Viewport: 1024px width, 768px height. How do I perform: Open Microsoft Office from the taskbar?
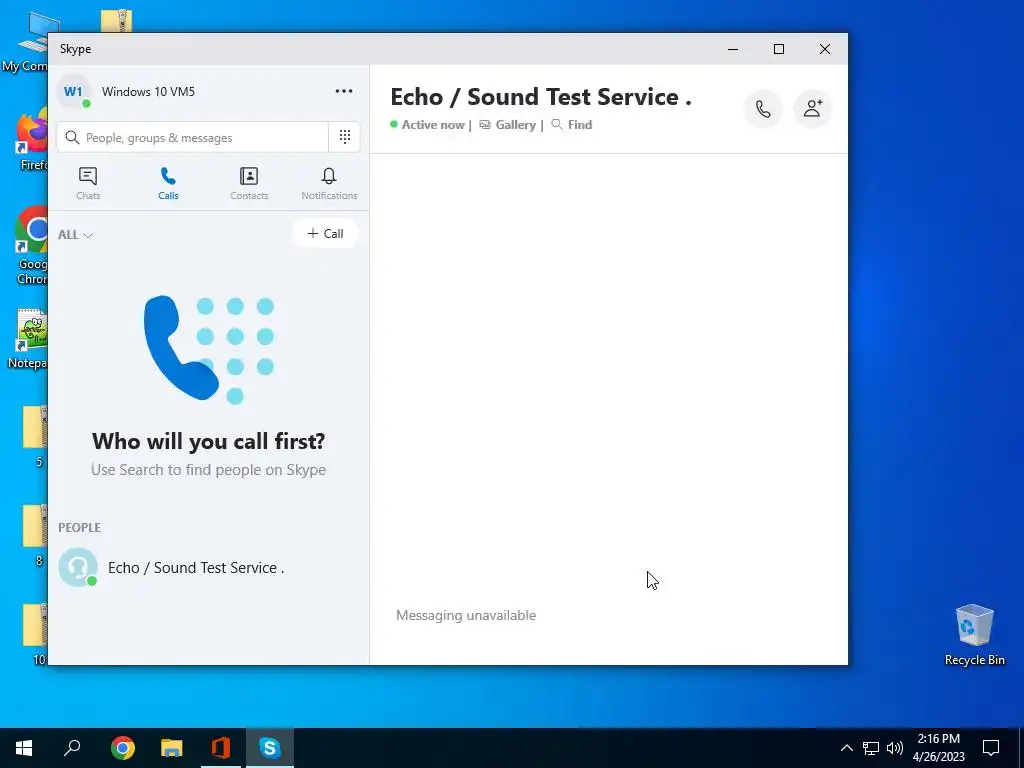tap(221, 748)
